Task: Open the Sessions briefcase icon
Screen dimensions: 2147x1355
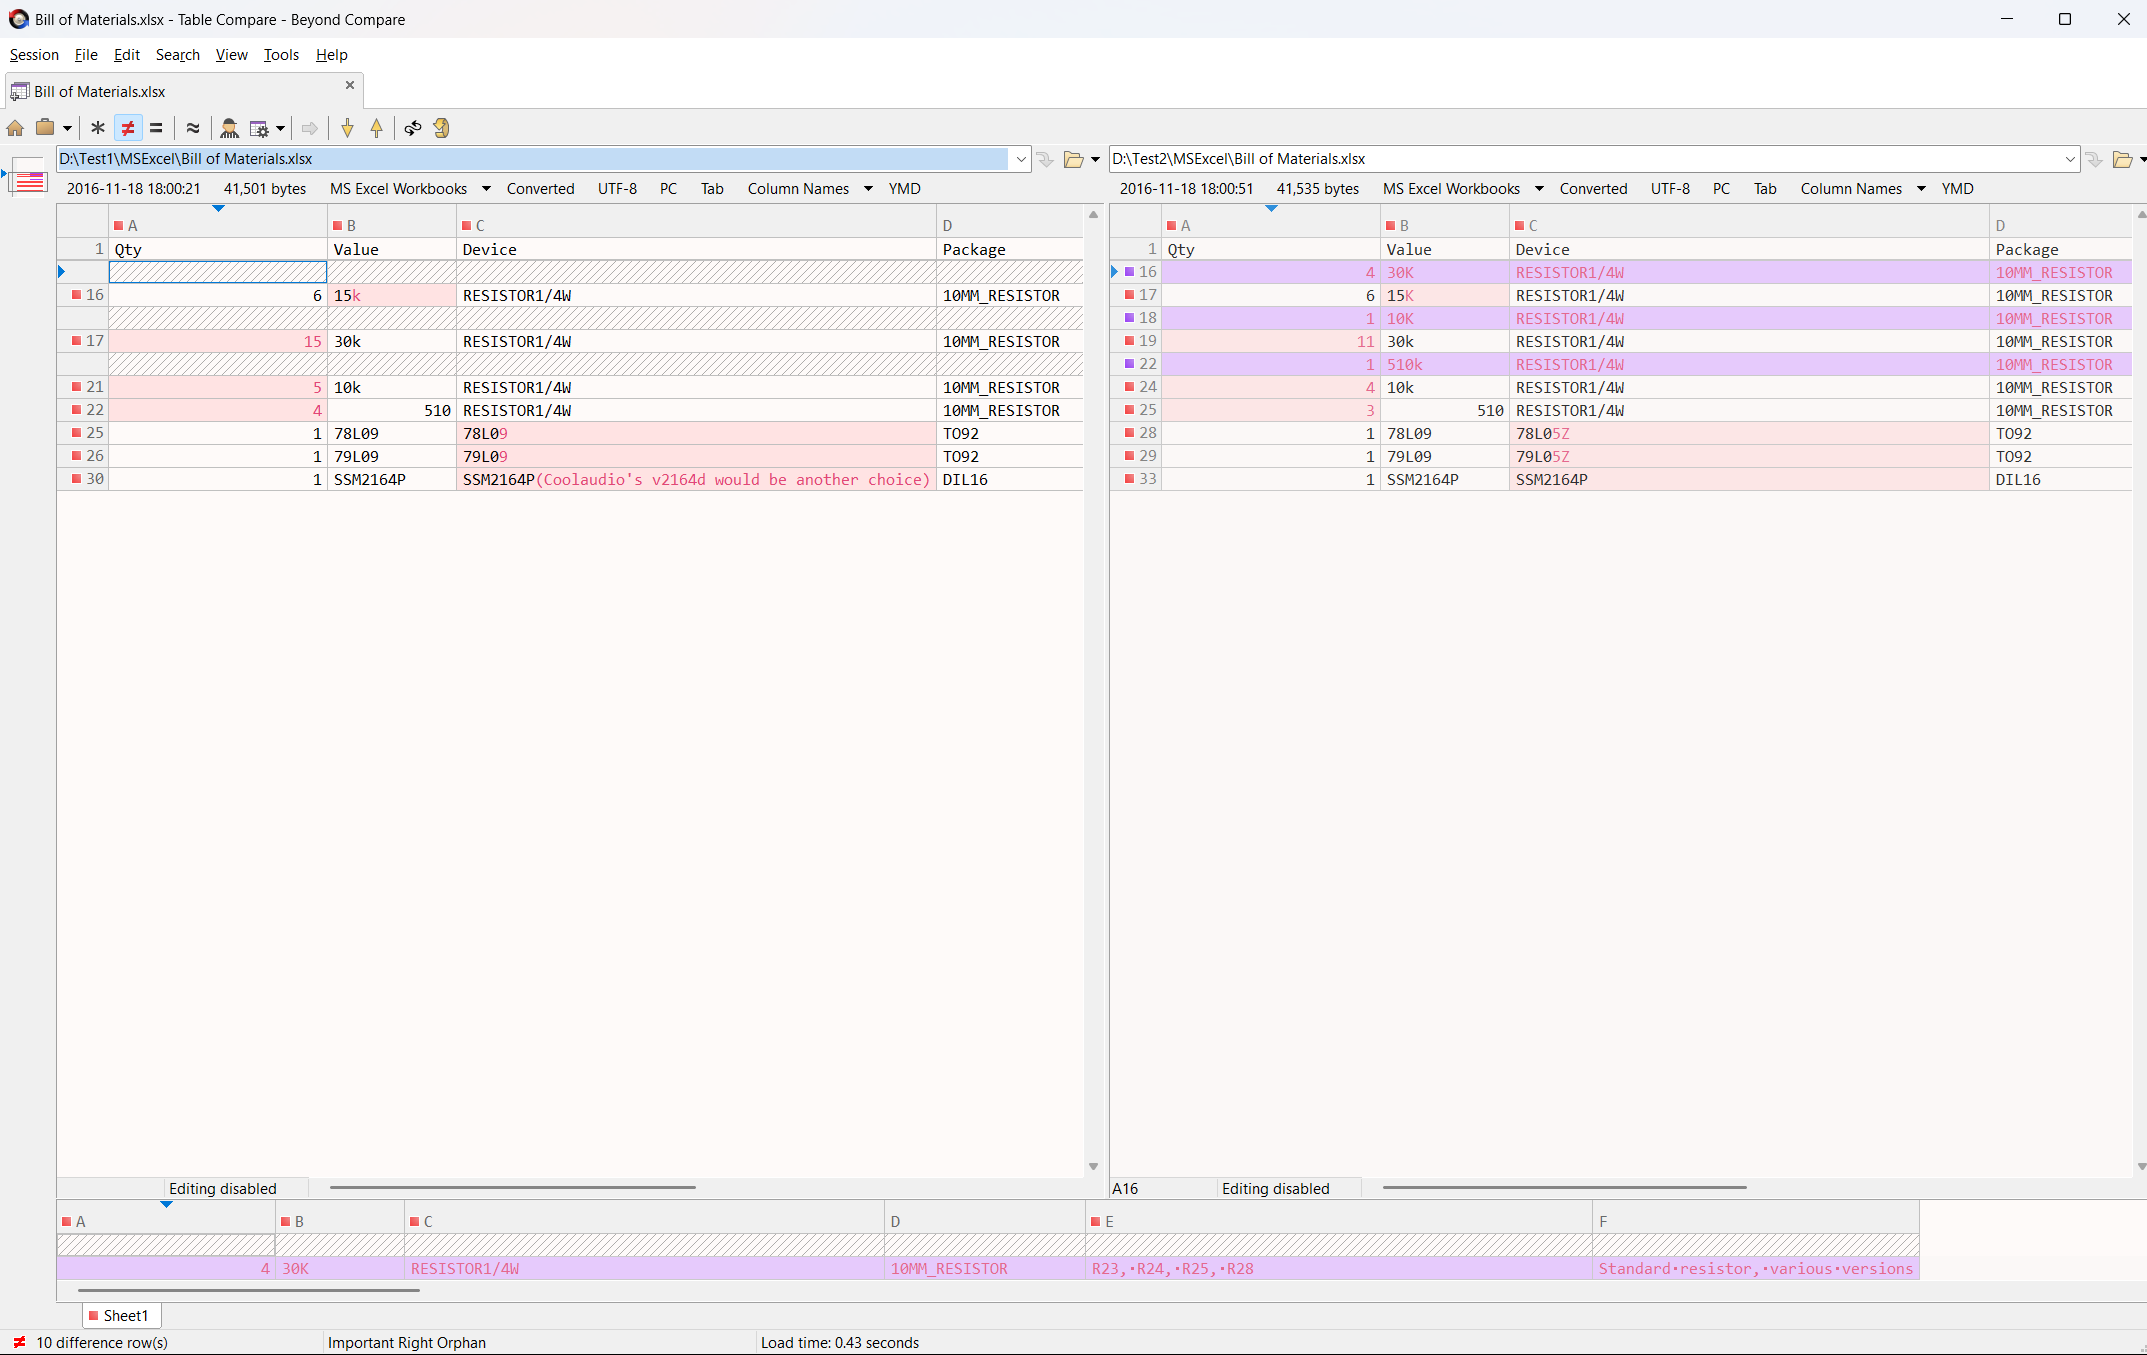Action: [x=45, y=128]
